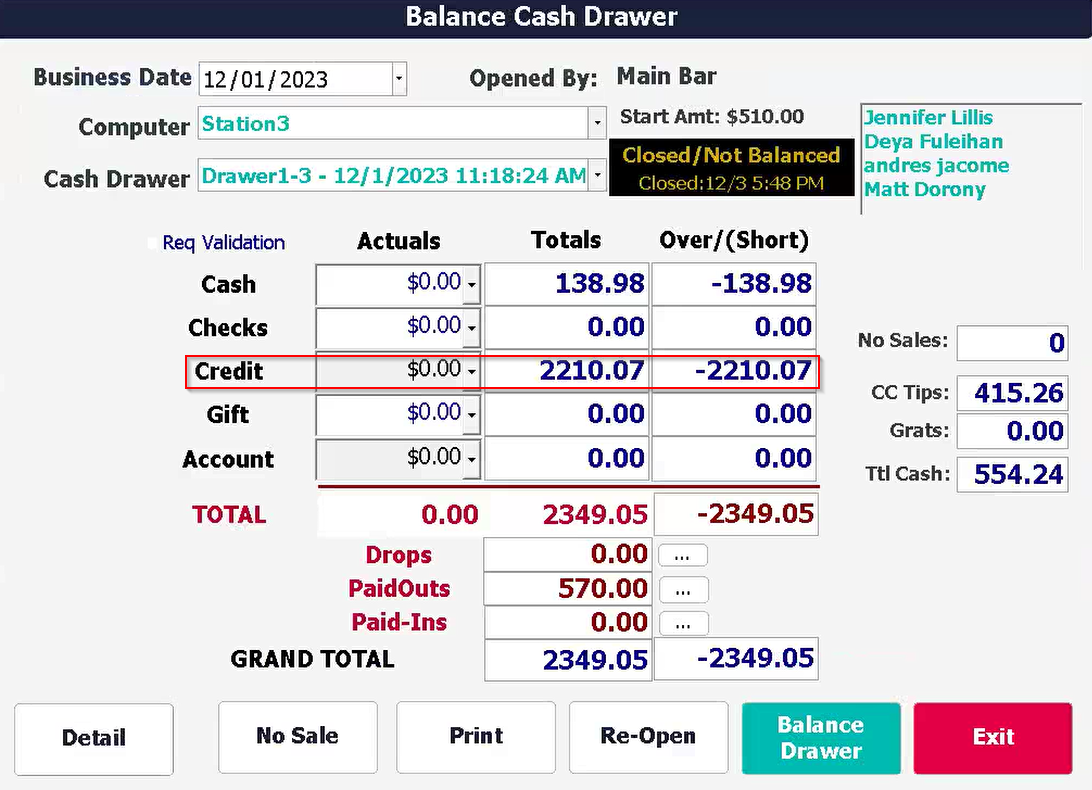Open the Business Date dropdown arrow

[399, 79]
